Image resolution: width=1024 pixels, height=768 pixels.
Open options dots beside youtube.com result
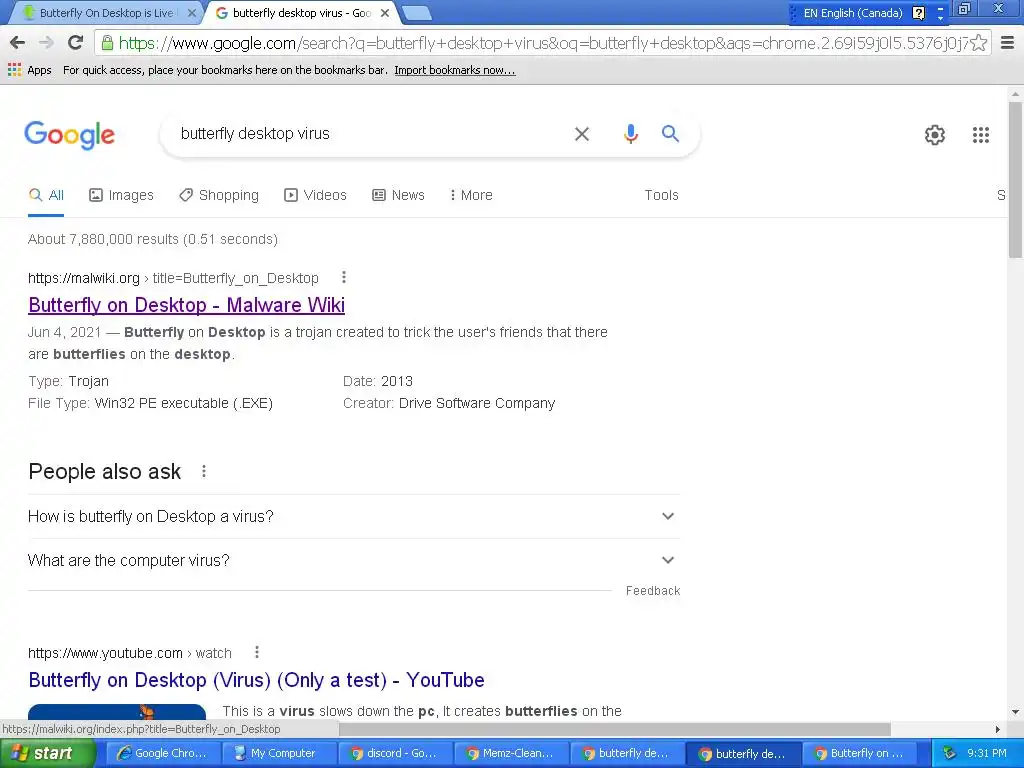coord(257,652)
